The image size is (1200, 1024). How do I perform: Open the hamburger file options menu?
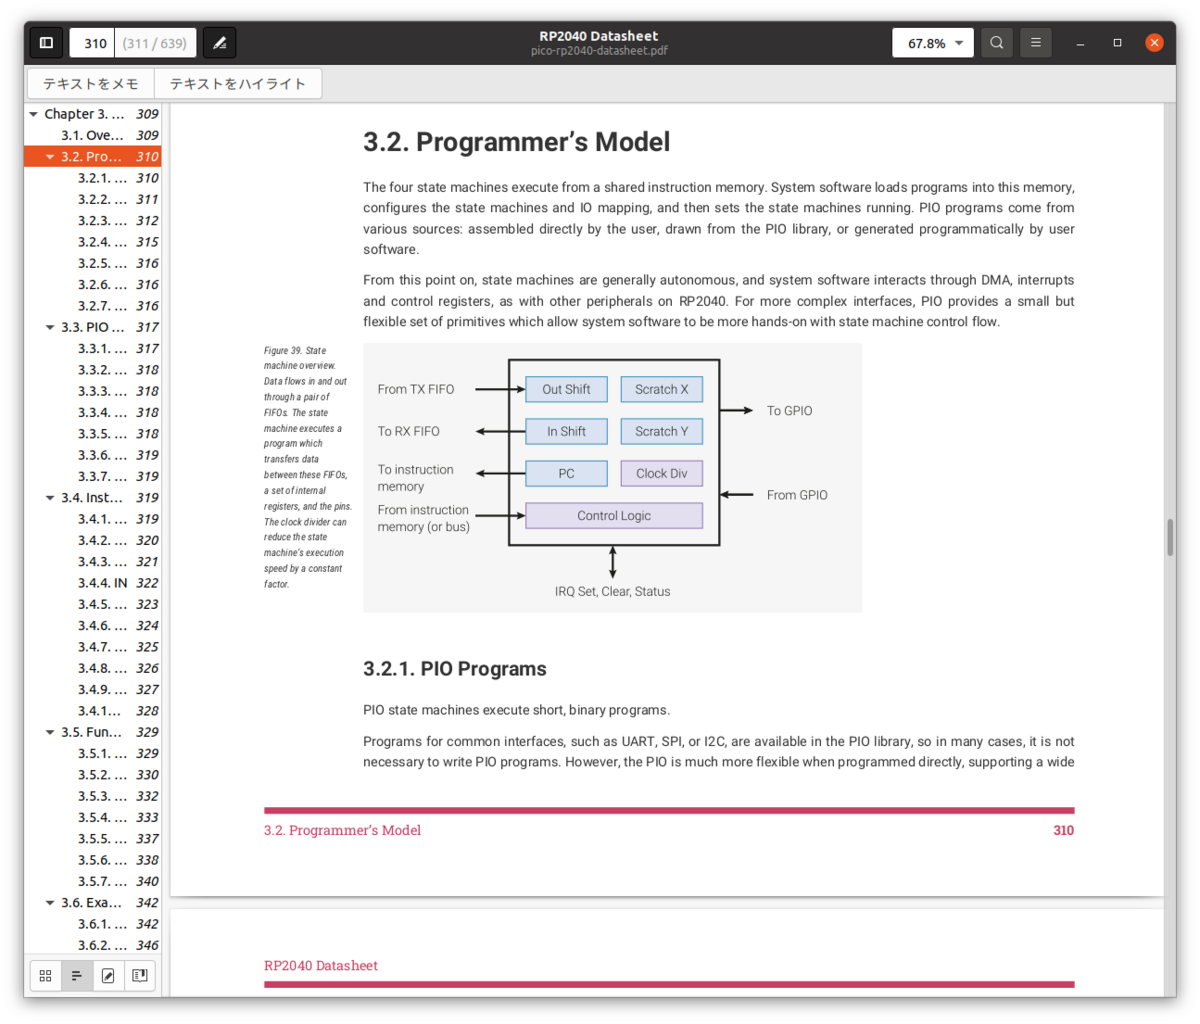[x=1036, y=43]
